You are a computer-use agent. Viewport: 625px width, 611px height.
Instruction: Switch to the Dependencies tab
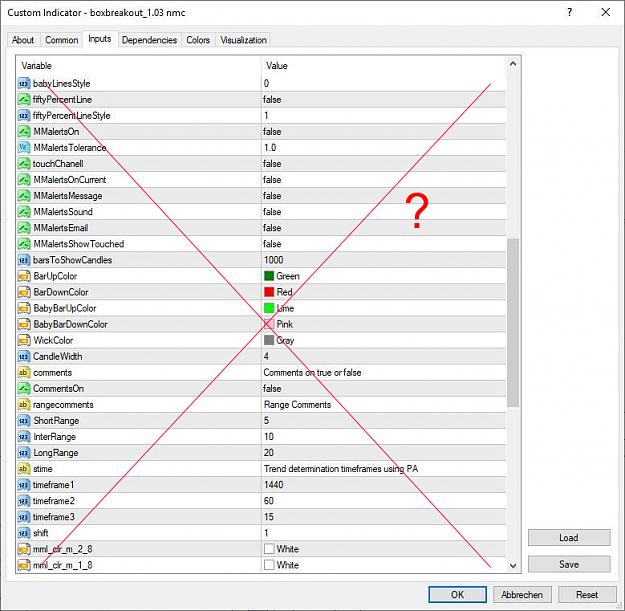click(149, 40)
